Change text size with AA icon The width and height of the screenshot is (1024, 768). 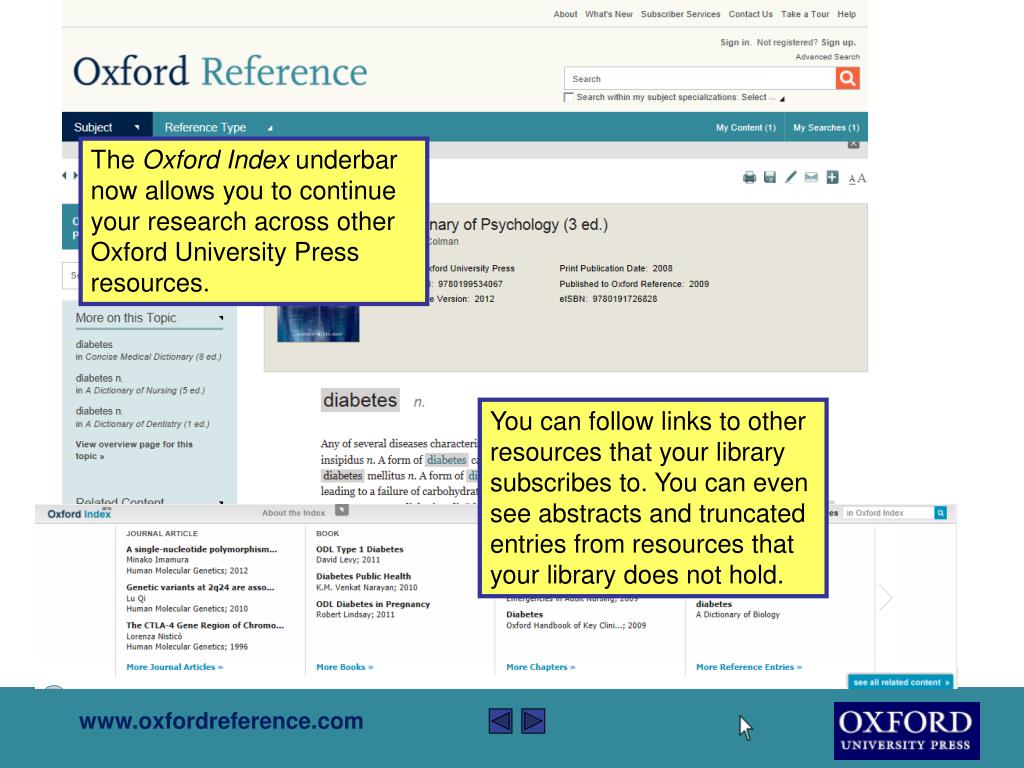tap(857, 178)
